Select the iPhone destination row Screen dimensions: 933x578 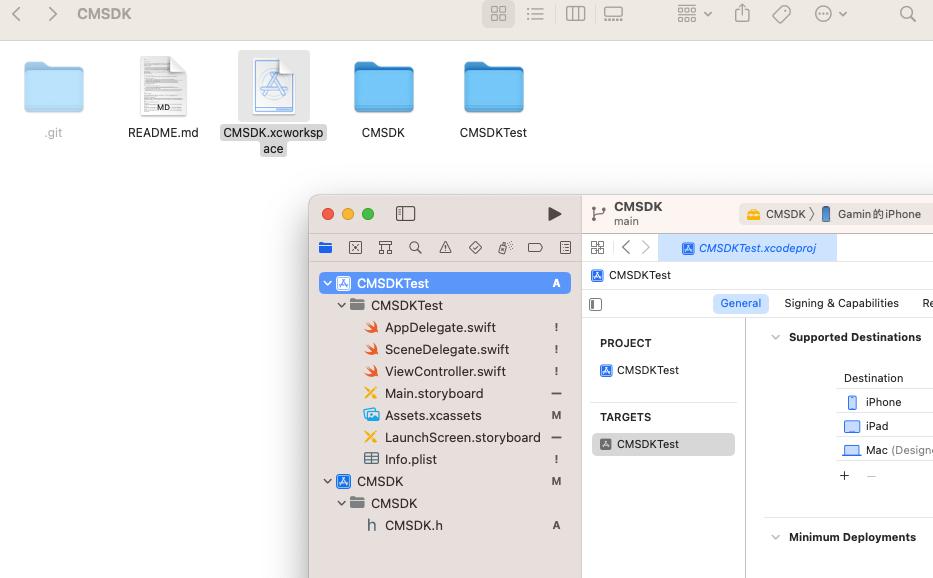coord(885,402)
